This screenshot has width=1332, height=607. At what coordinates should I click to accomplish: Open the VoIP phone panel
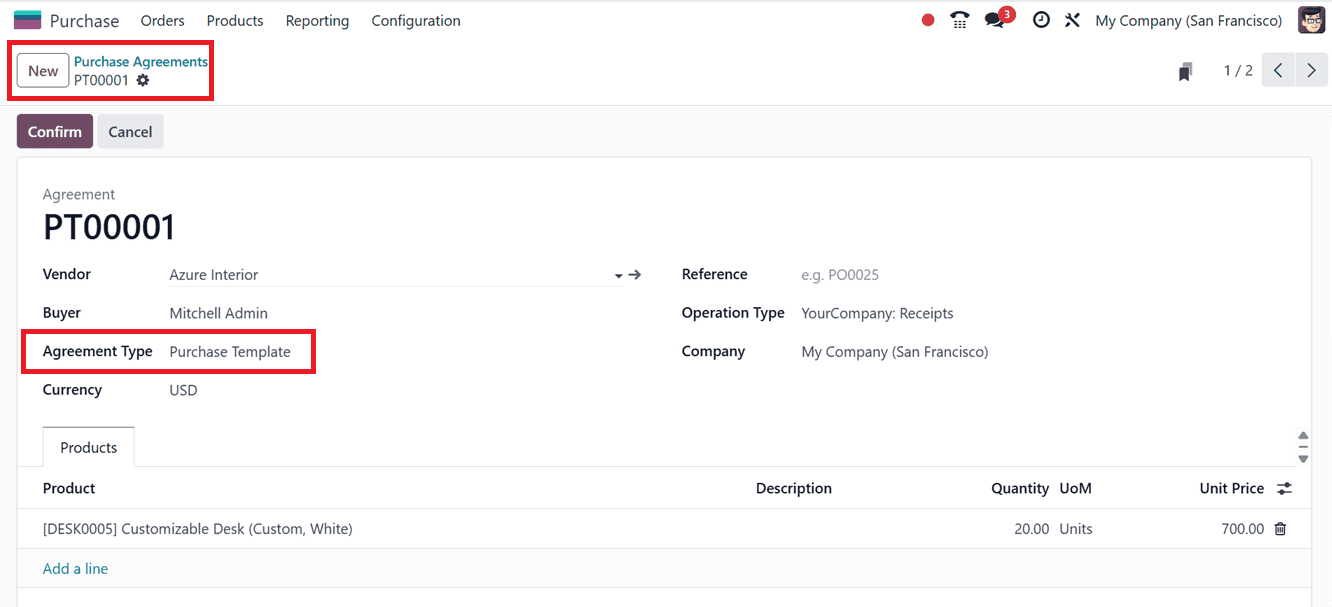[x=959, y=19]
